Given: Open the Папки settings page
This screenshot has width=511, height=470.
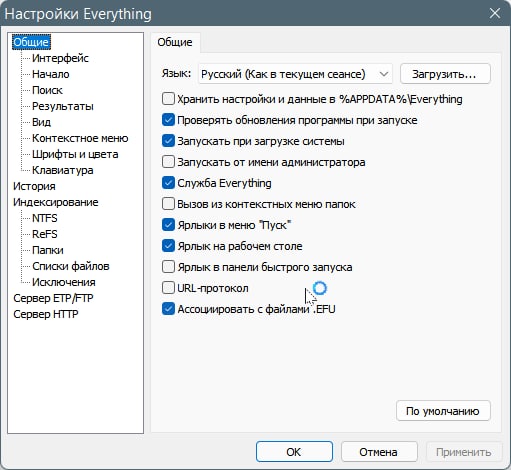Looking at the screenshot, I should (x=48, y=250).
